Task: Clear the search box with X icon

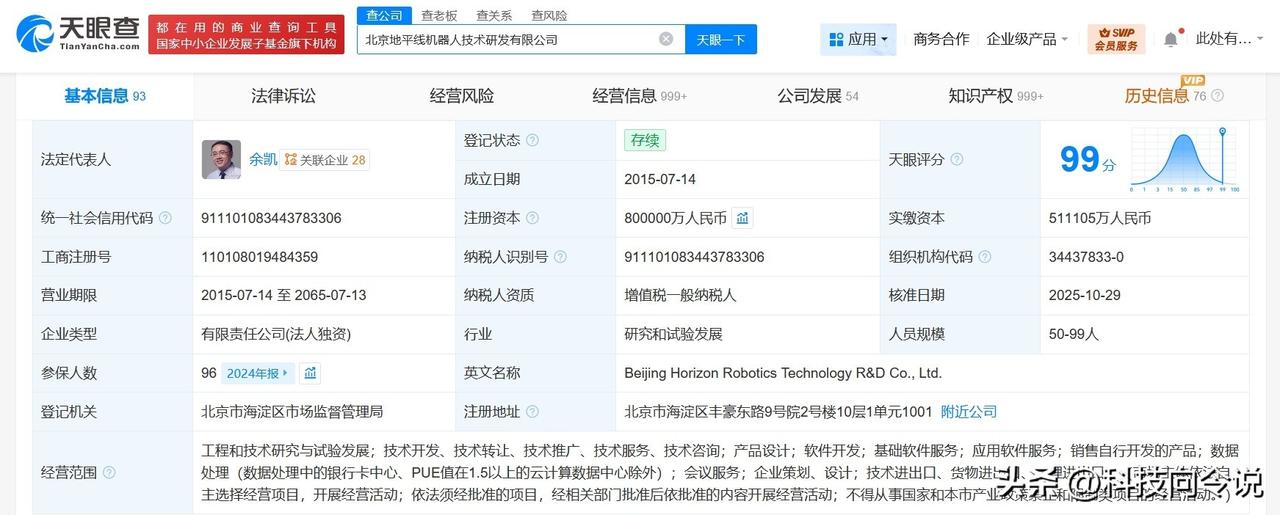Action: pos(666,39)
